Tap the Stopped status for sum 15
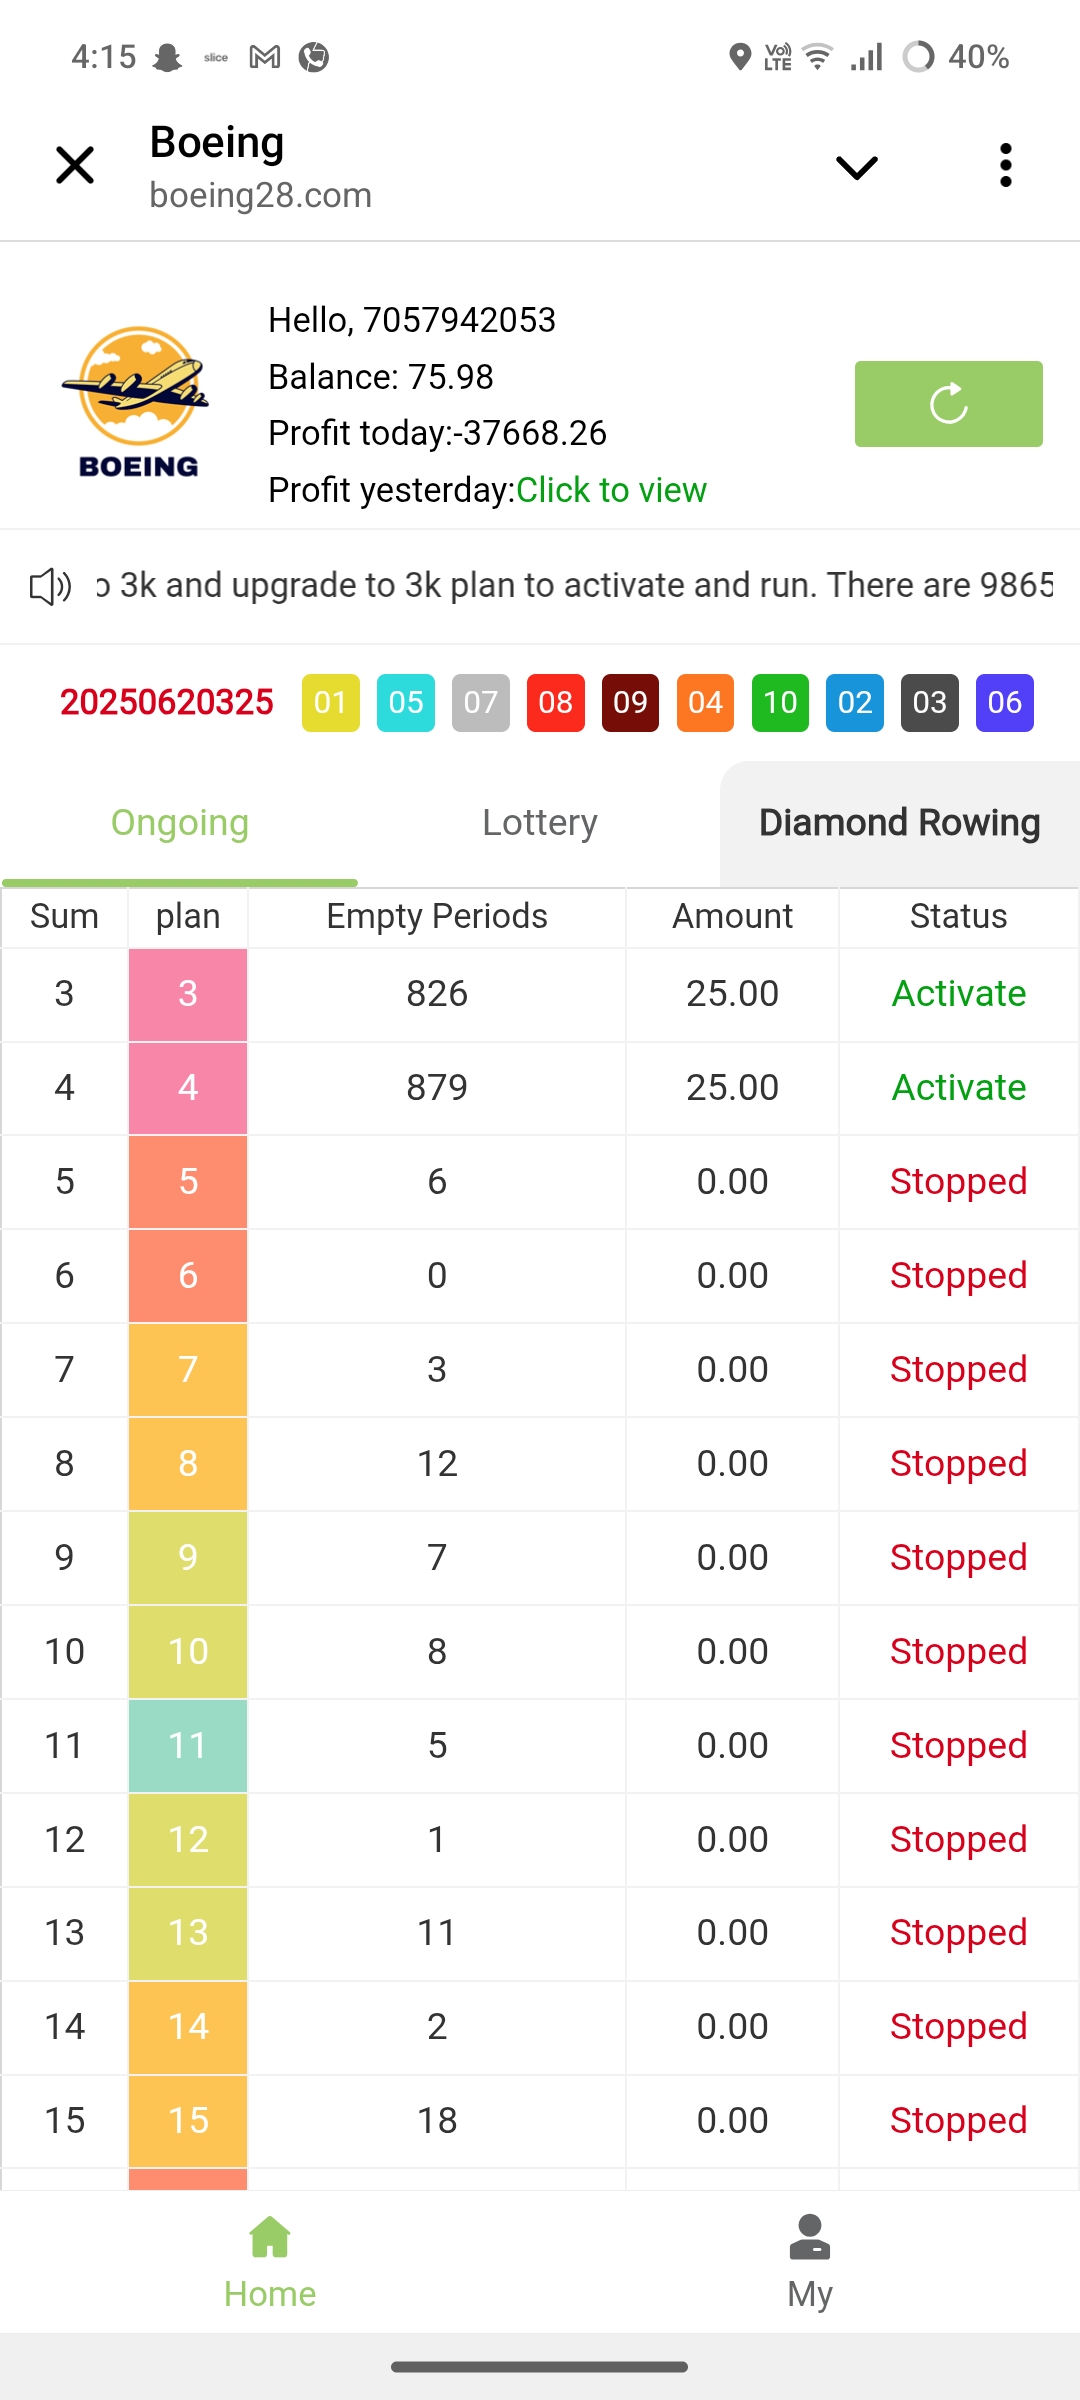Viewport: 1080px width, 2400px height. tap(958, 2121)
